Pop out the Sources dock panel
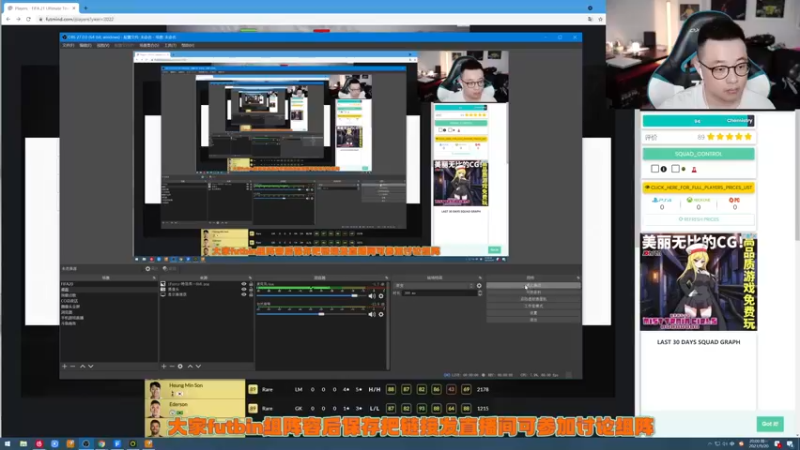Image resolution: width=800 pixels, height=450 pixels. (250, 278)
